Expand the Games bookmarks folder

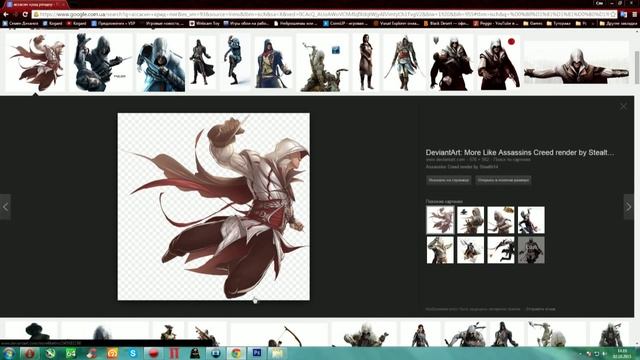pos(533,24)
